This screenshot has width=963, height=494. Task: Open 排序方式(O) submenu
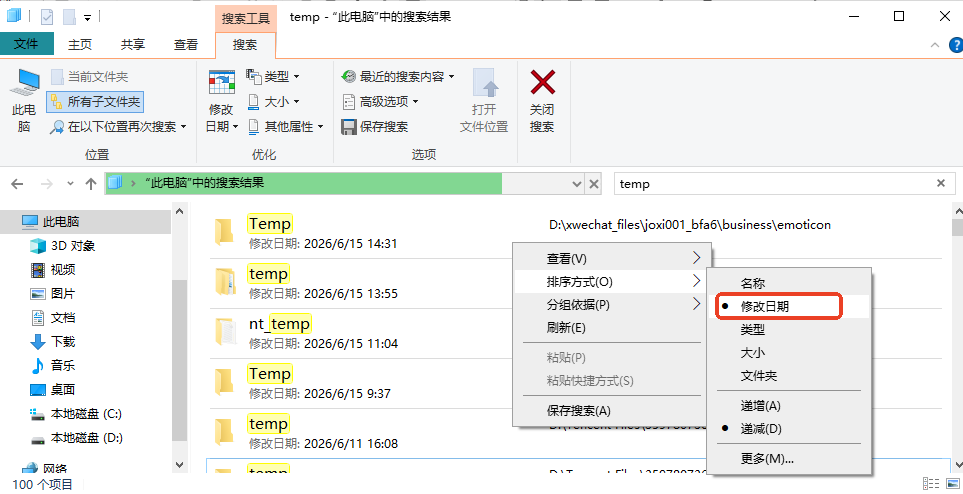(x=612, y=282)
